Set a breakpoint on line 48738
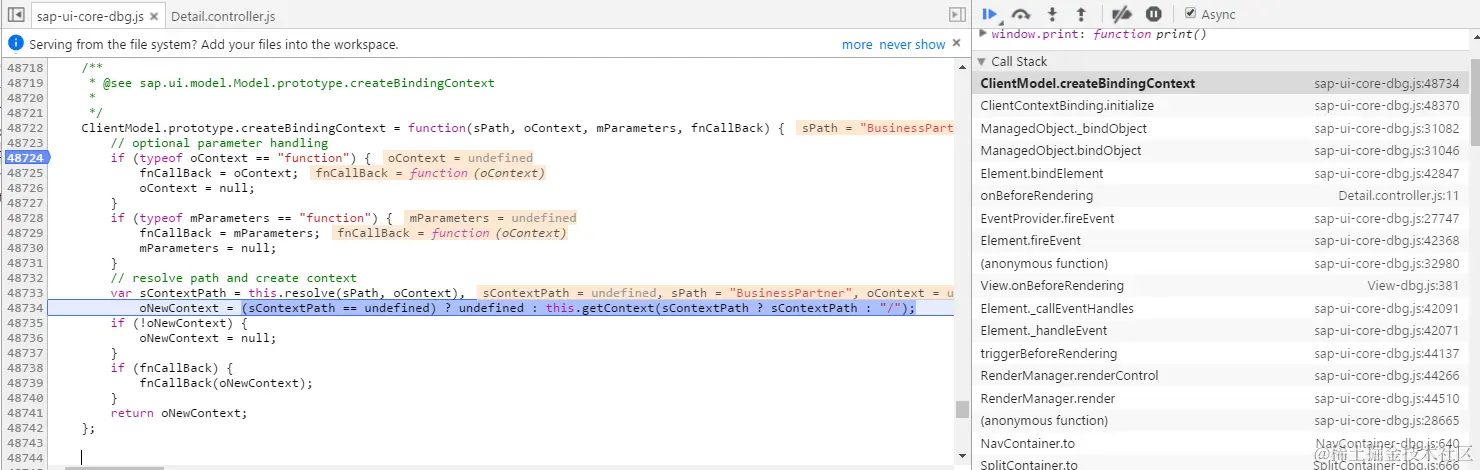The width and height of the screenshot is (1480, 470). tap(25, 368)
